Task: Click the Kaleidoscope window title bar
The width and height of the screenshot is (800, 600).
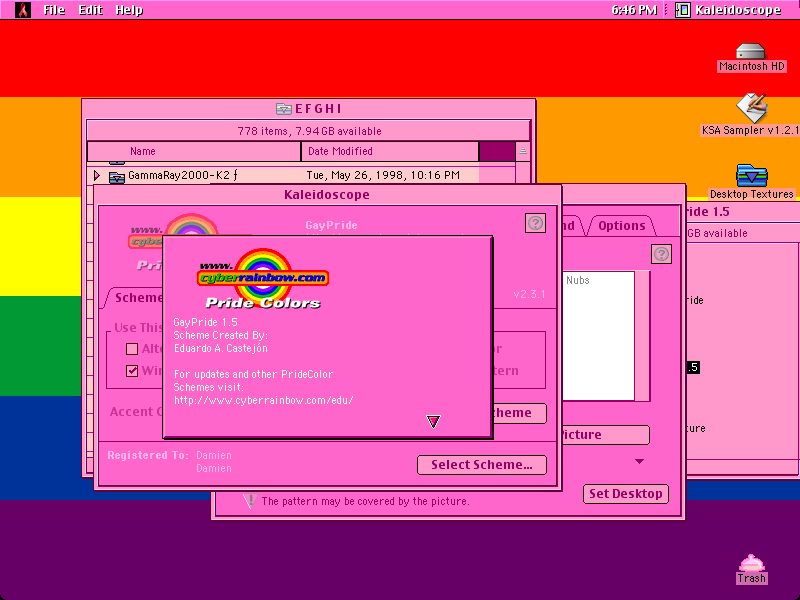Action: tap(327, 194)
